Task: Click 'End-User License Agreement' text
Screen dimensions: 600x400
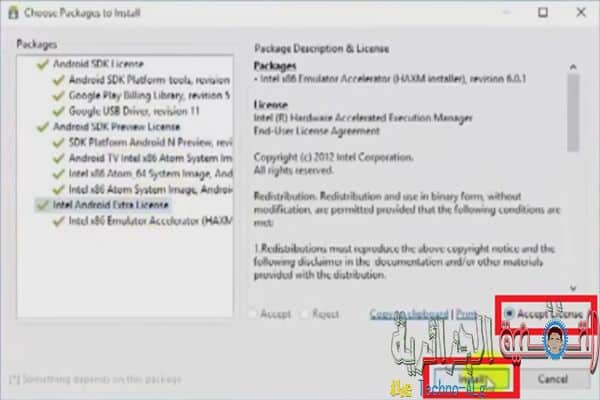Action: point(317,131)
